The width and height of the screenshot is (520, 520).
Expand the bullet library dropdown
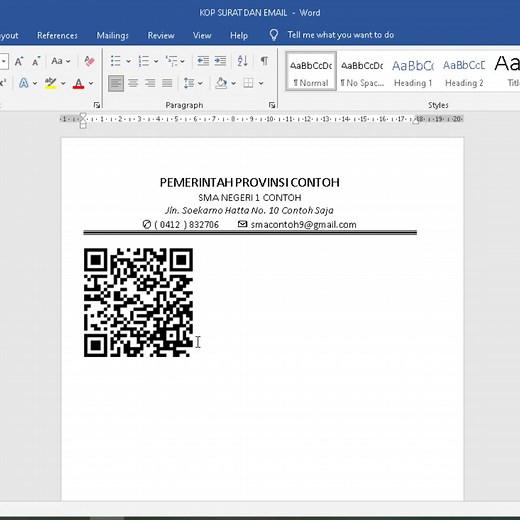[128, 61]
